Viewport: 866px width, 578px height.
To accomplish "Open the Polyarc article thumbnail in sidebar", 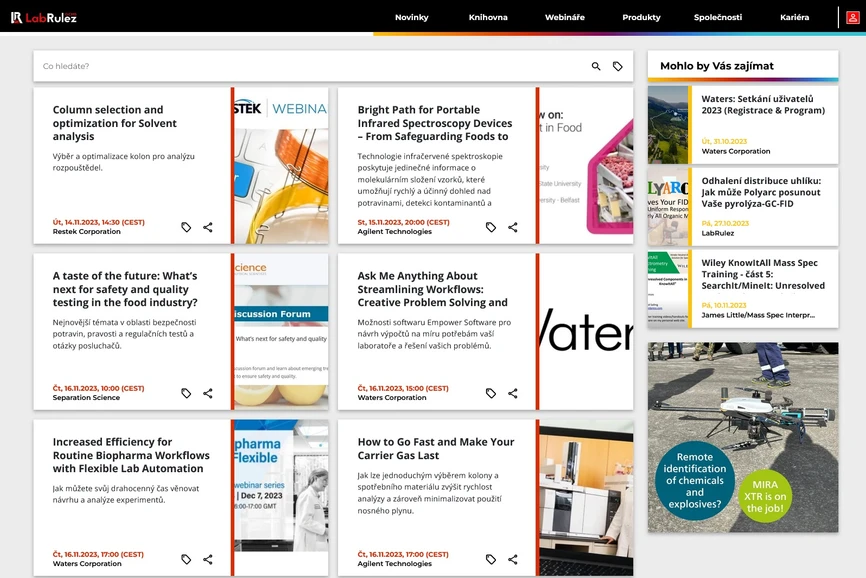I will point(668,207).
